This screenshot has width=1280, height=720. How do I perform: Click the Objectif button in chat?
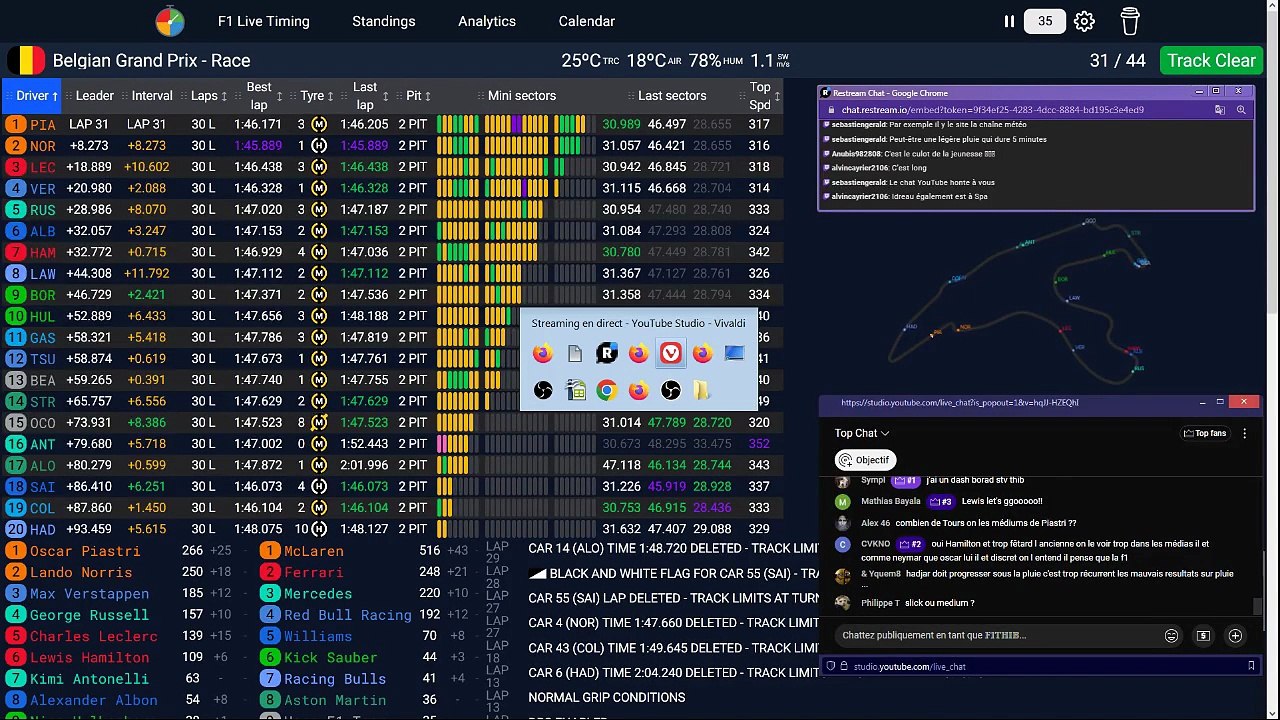click(865, 460)
